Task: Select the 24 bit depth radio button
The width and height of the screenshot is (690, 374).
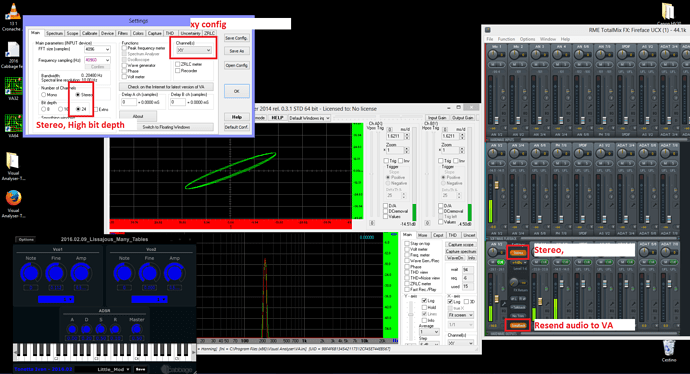Action: pos(78,109)
